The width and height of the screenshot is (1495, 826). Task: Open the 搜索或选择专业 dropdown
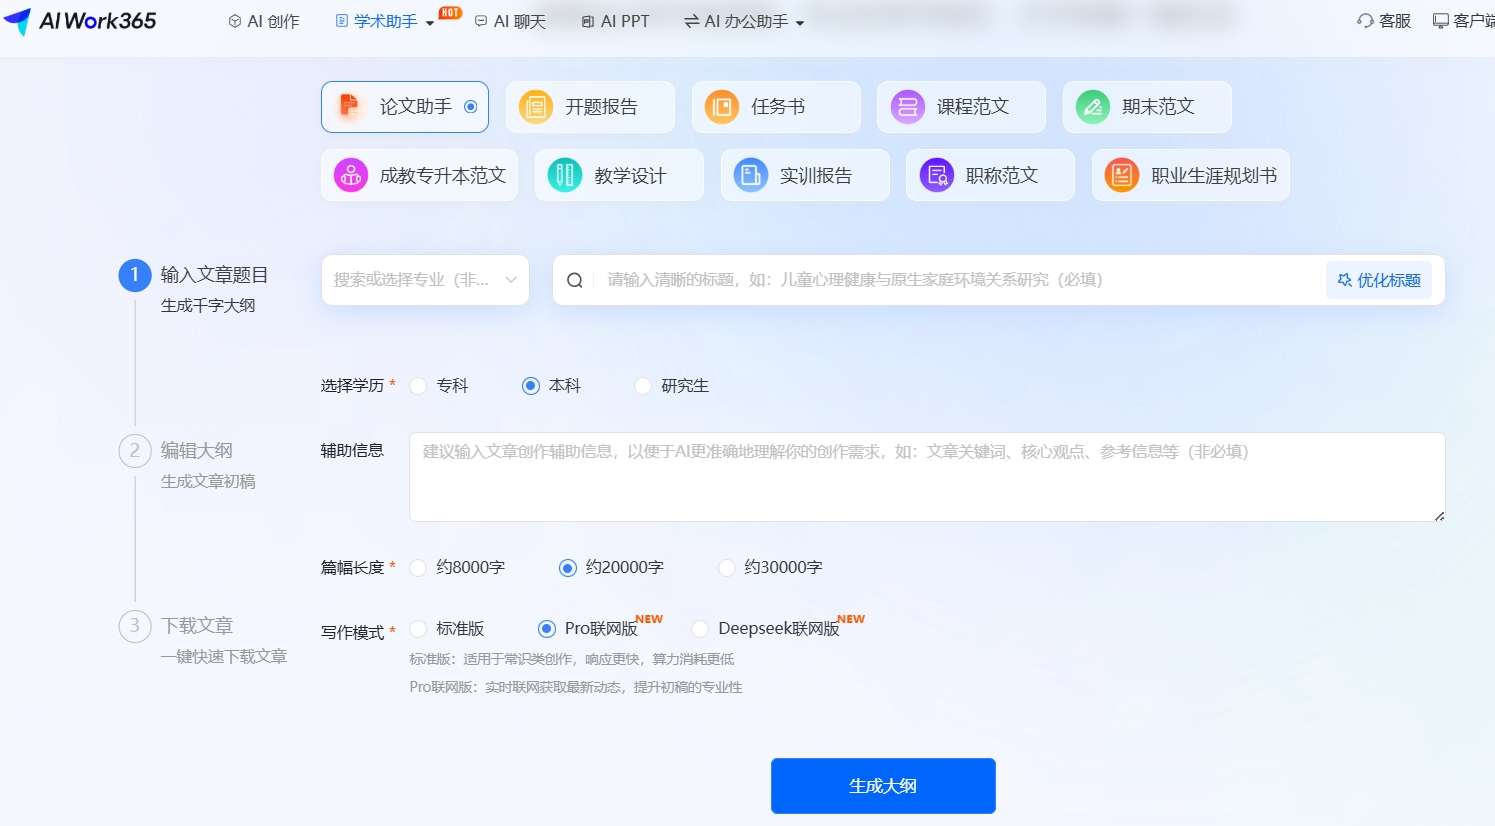tap(425, 279)
